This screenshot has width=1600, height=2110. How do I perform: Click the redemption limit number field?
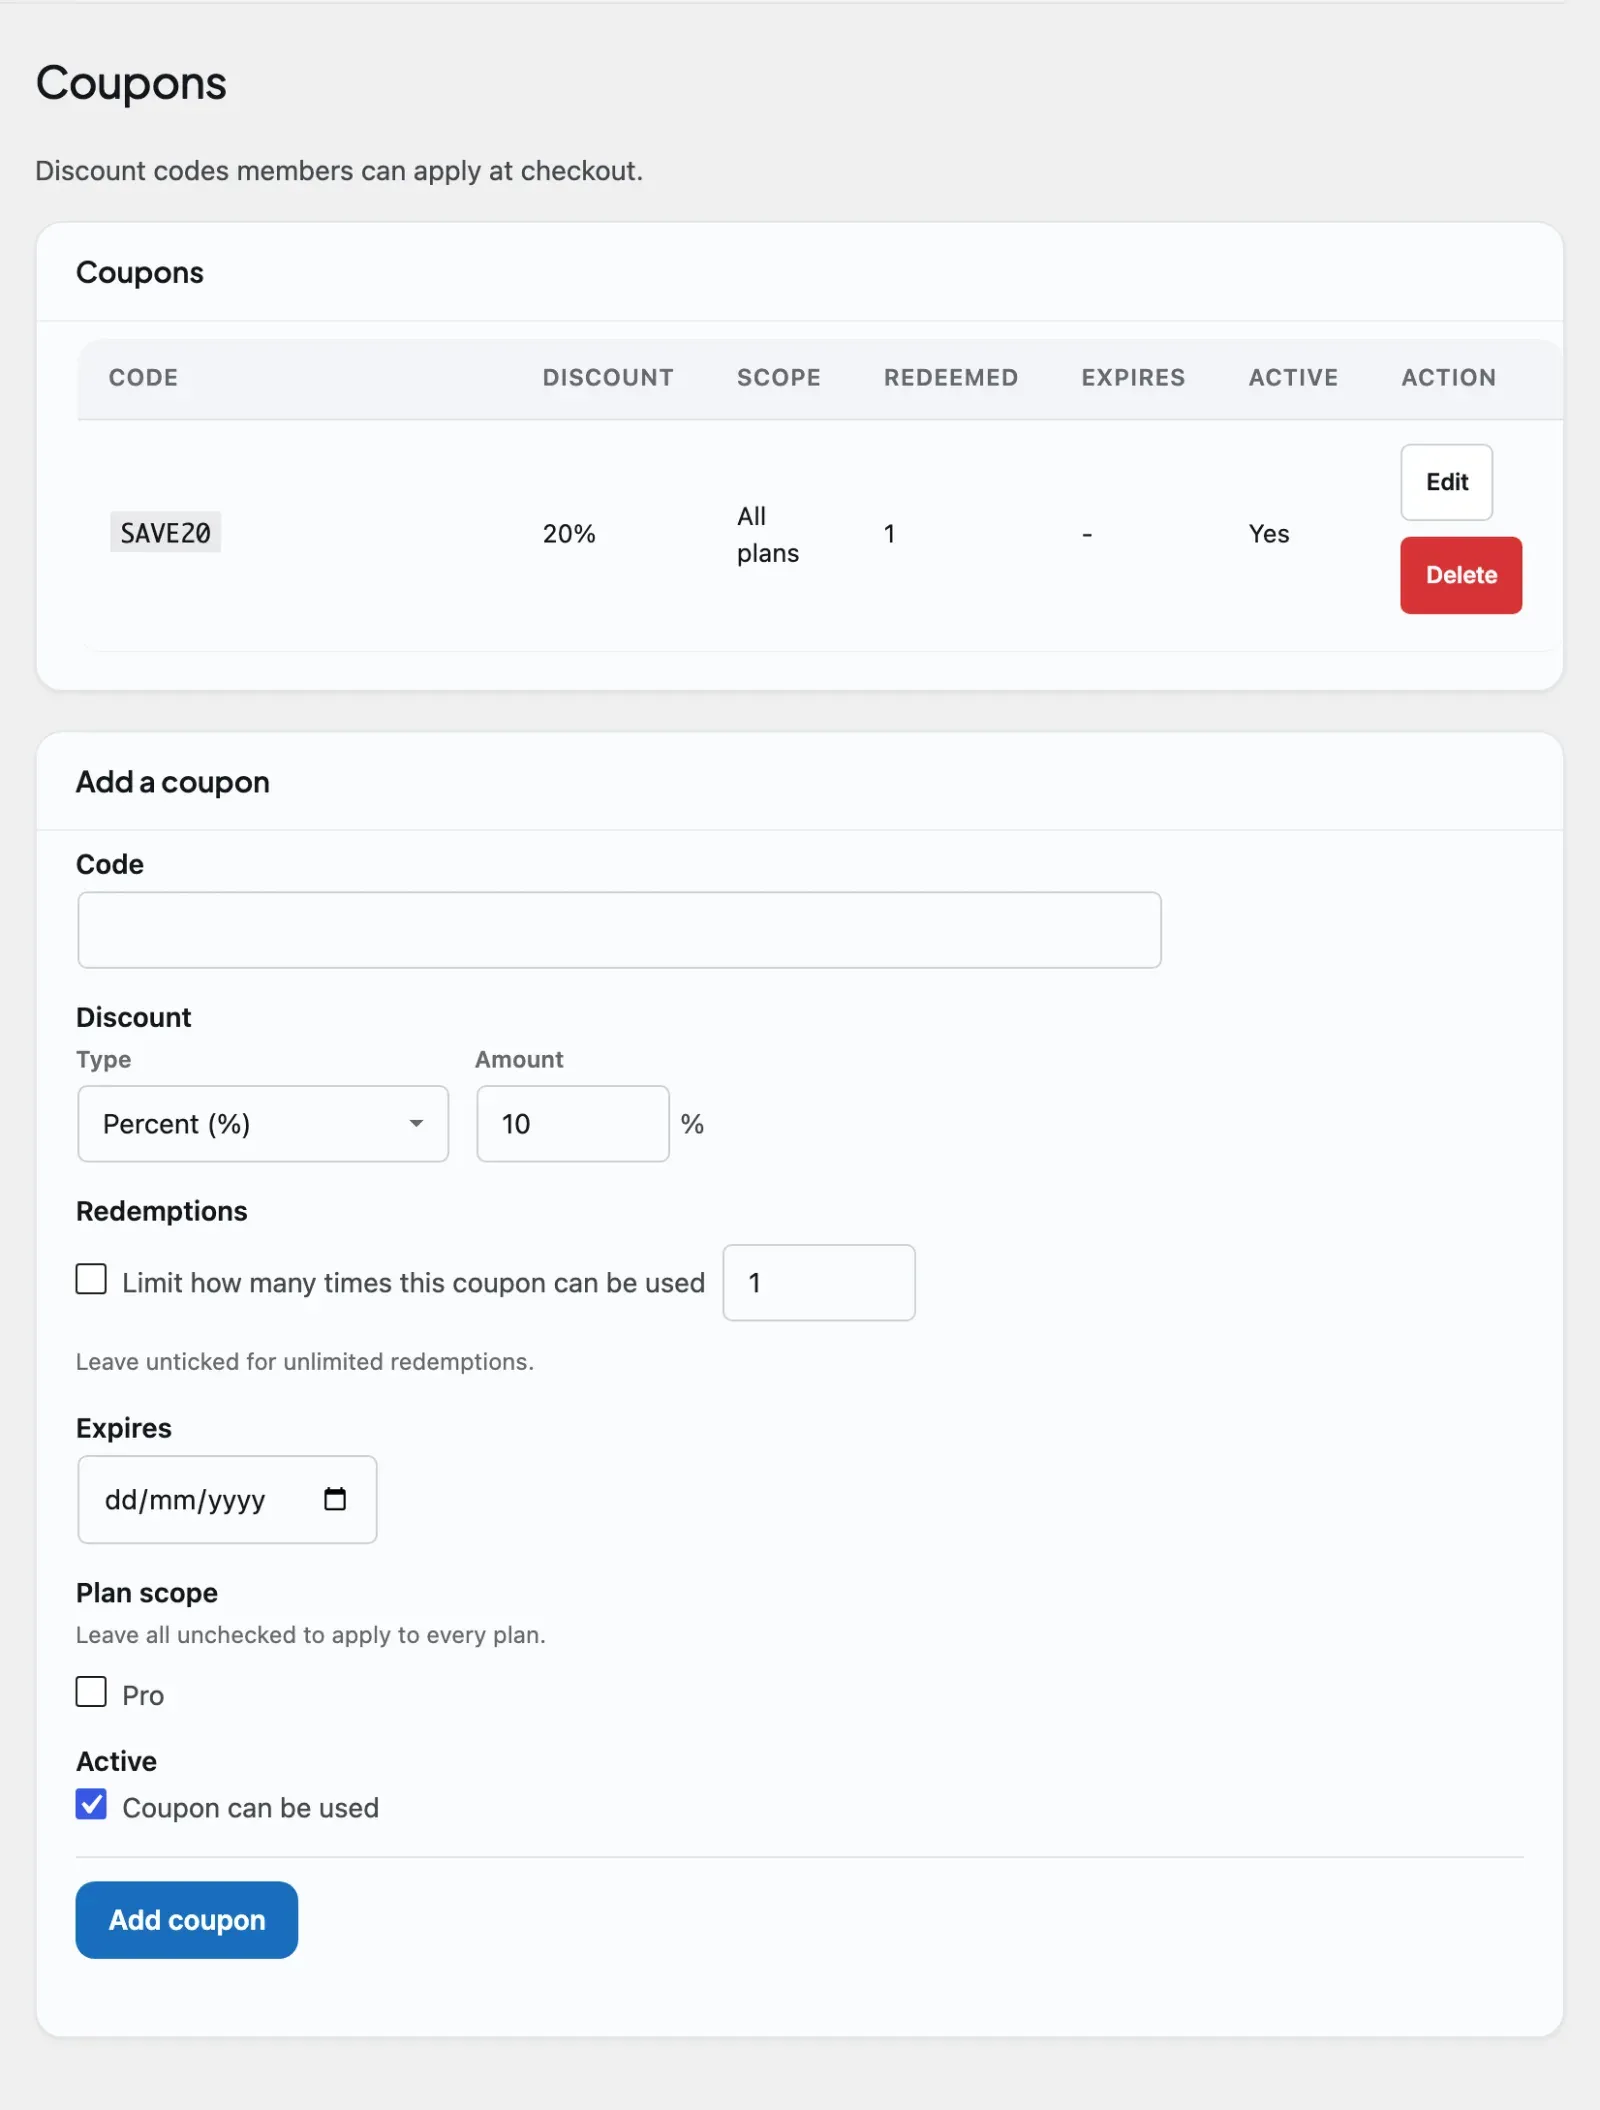click(819, 1283)
